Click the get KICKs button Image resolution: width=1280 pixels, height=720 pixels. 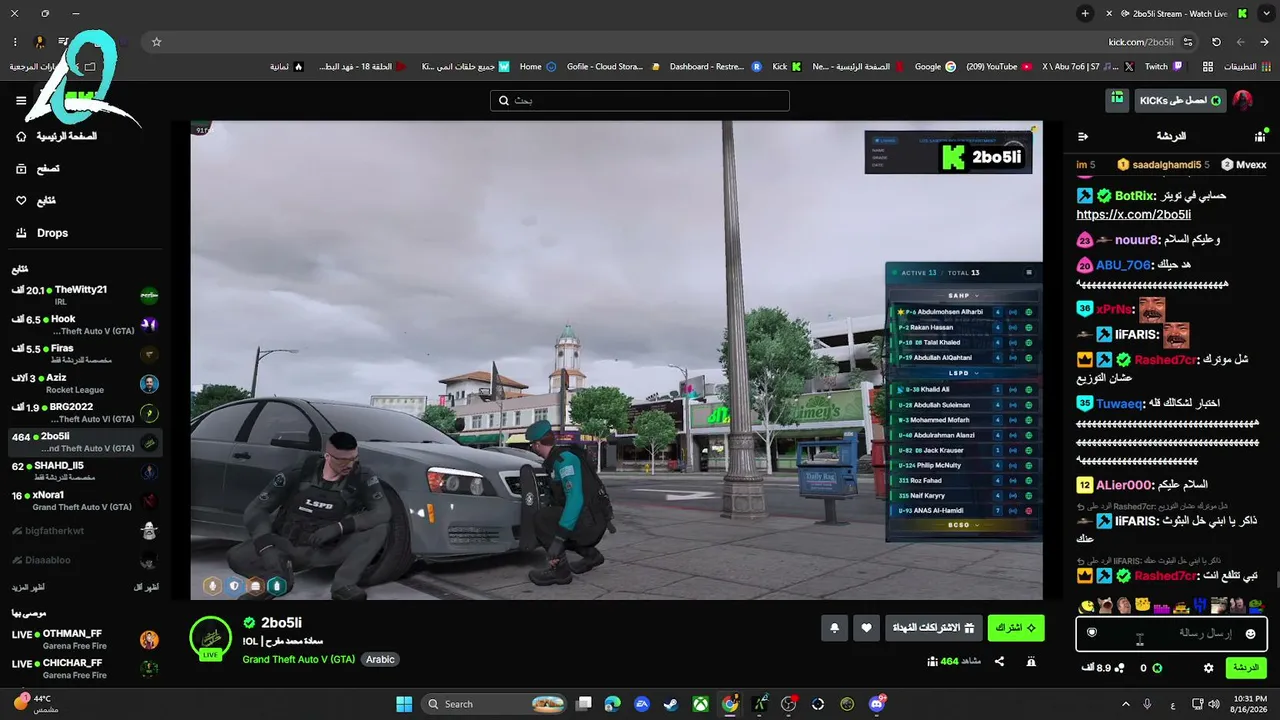point(1180,101)
